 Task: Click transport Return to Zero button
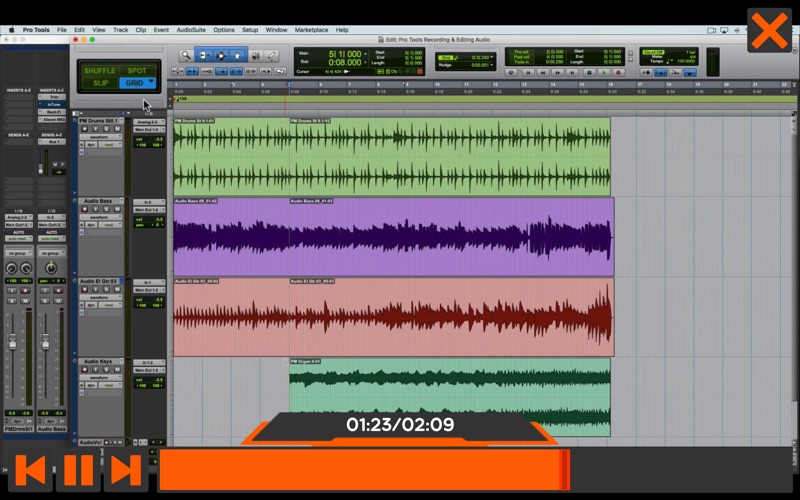pyautogui.click(x=528, y=73)
